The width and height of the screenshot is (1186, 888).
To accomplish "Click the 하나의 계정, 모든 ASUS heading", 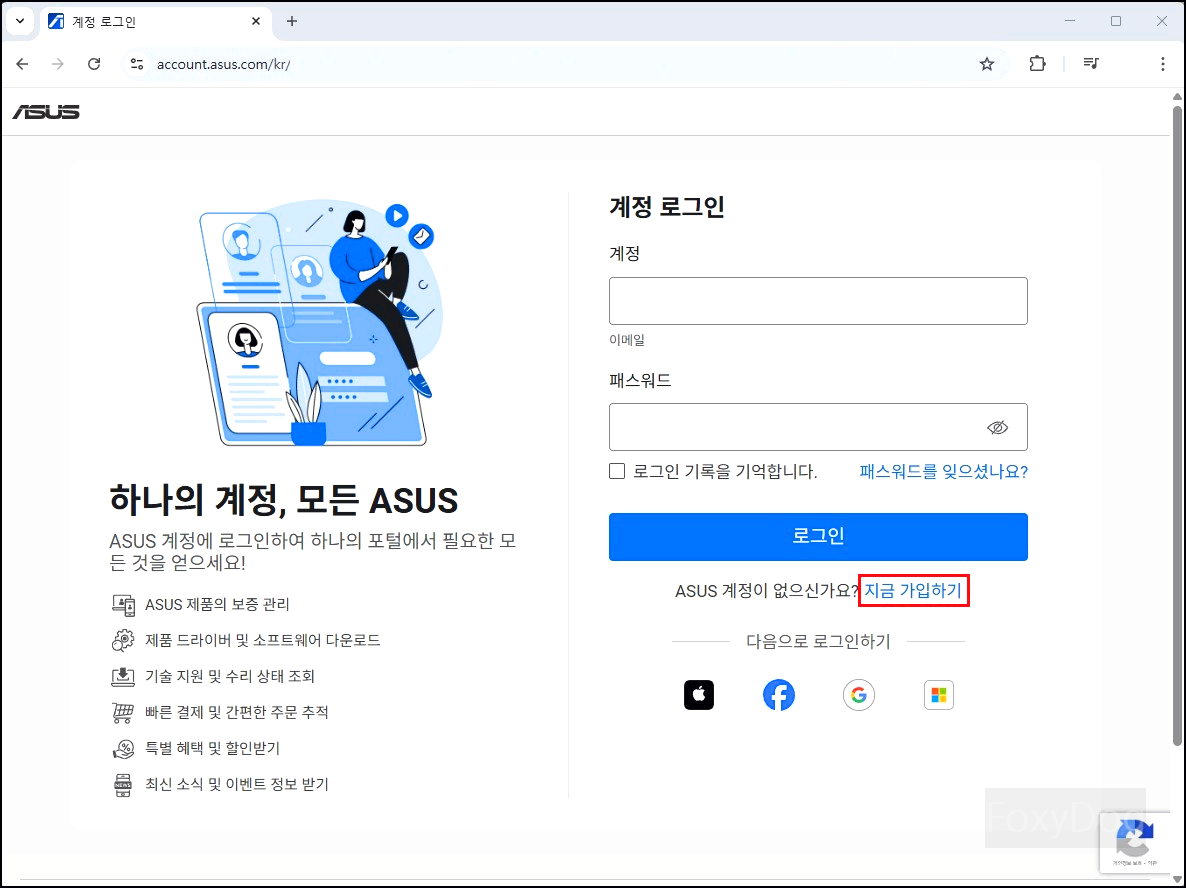I will coord(284,500).
